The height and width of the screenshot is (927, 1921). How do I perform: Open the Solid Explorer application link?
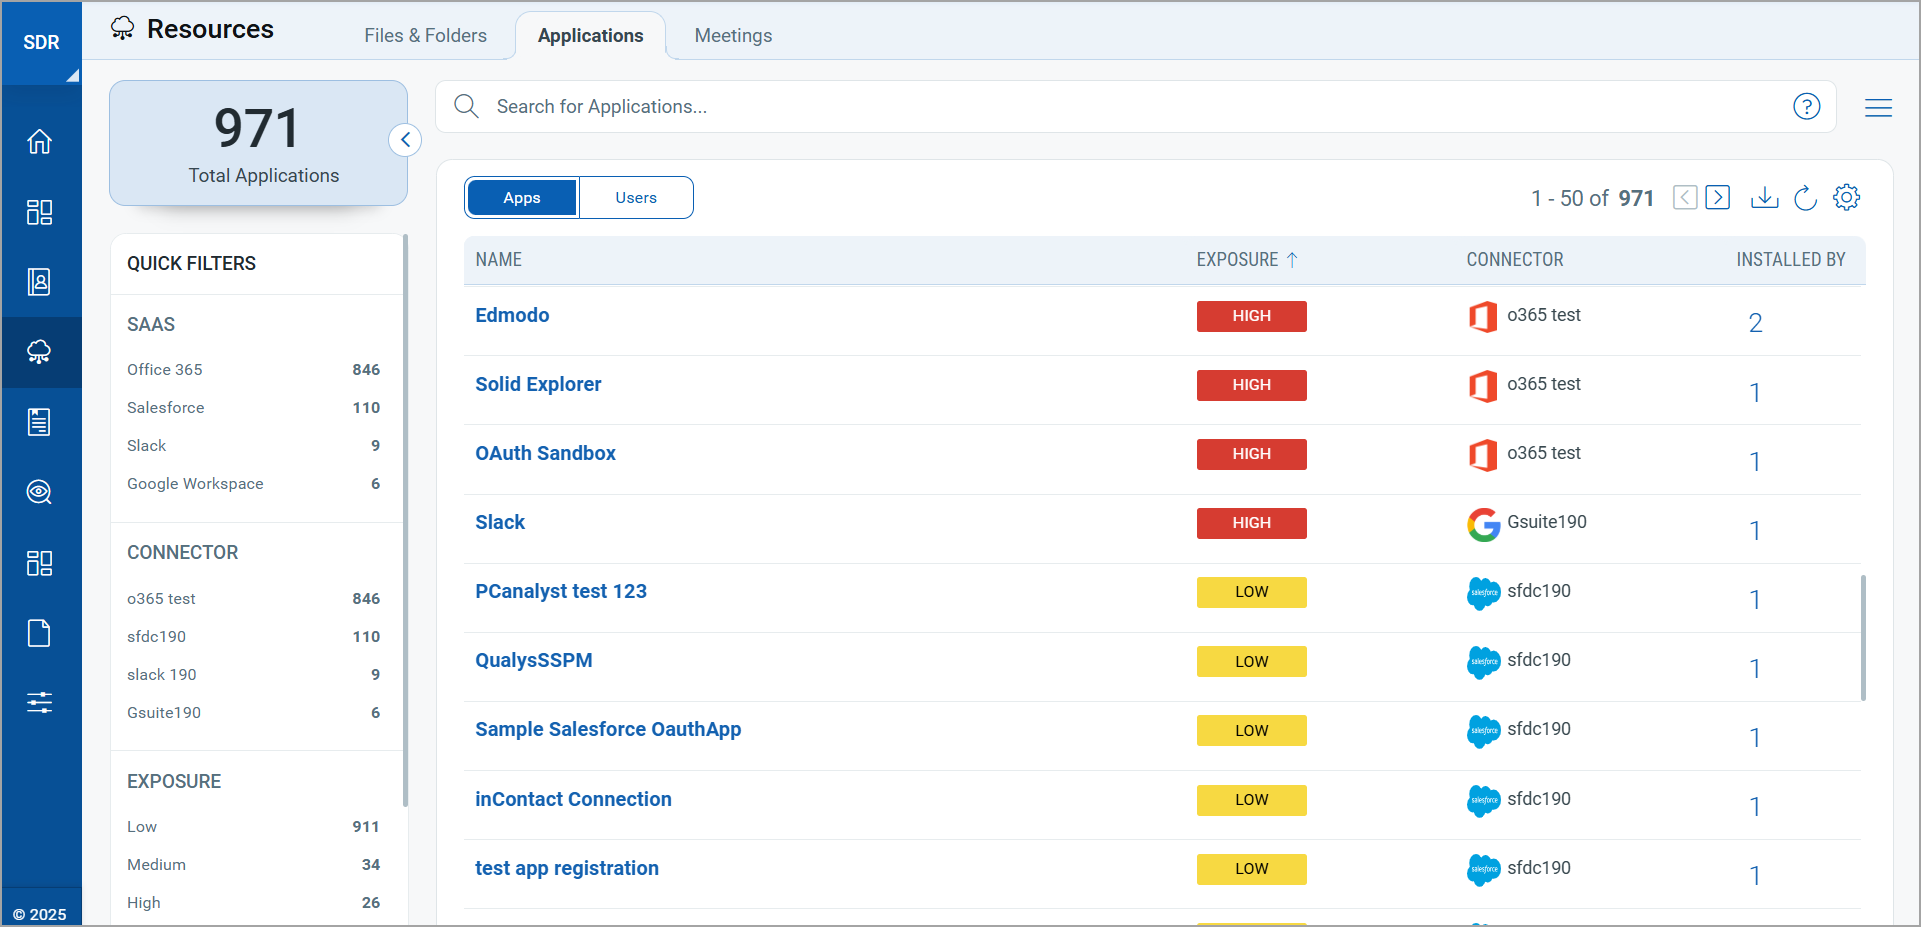coord(538,384)
